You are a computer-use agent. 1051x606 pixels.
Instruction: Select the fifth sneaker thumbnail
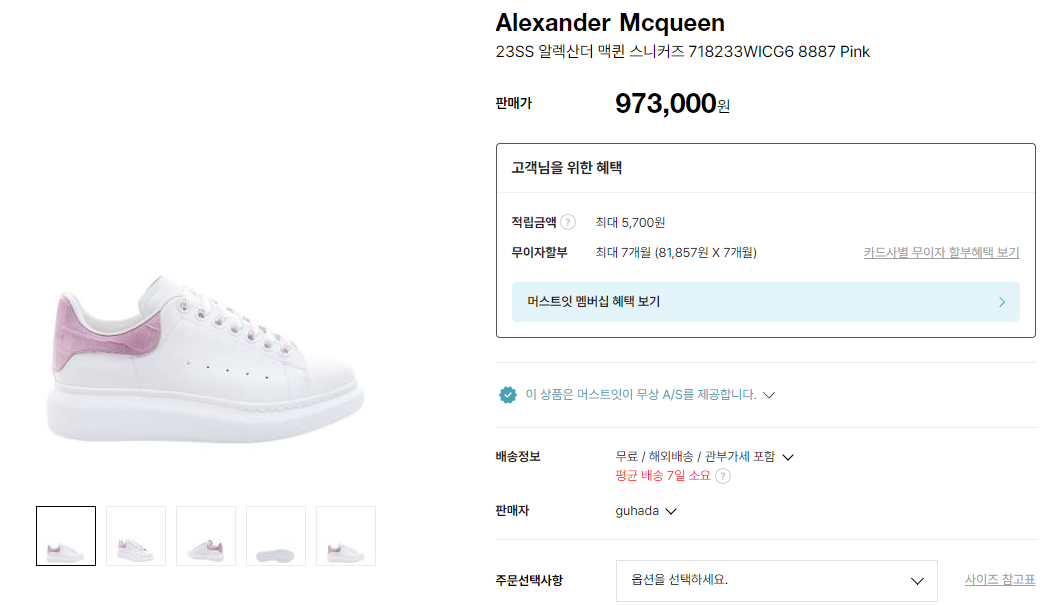click(346, 536)
